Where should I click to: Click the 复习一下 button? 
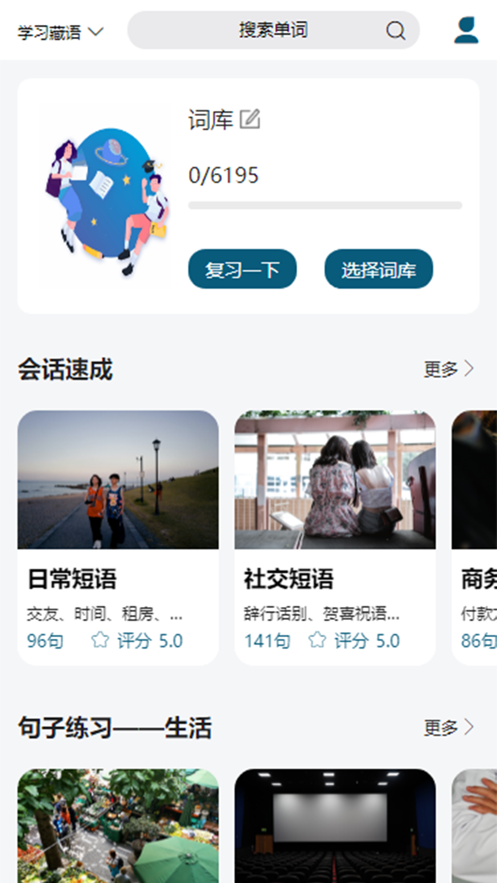[x=243, y=269]
